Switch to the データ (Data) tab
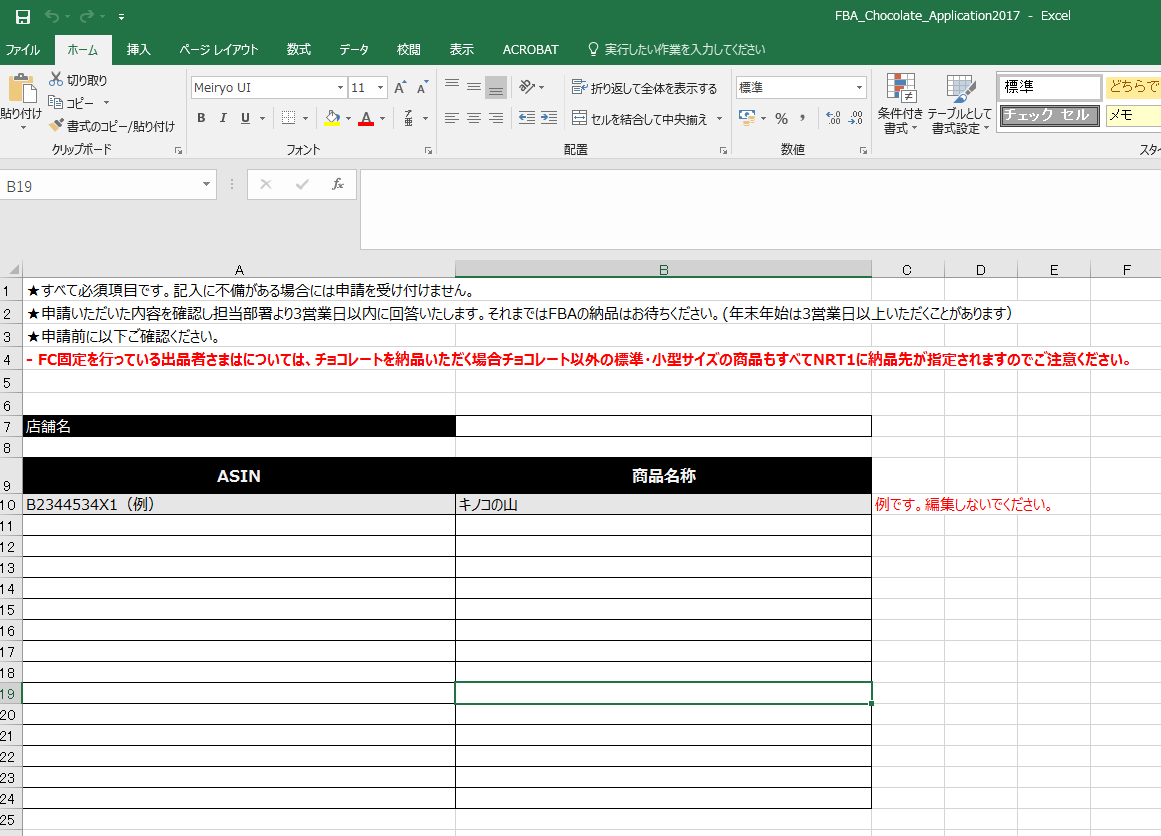This screenshot has width=1161, height=836. pos(353,49)
